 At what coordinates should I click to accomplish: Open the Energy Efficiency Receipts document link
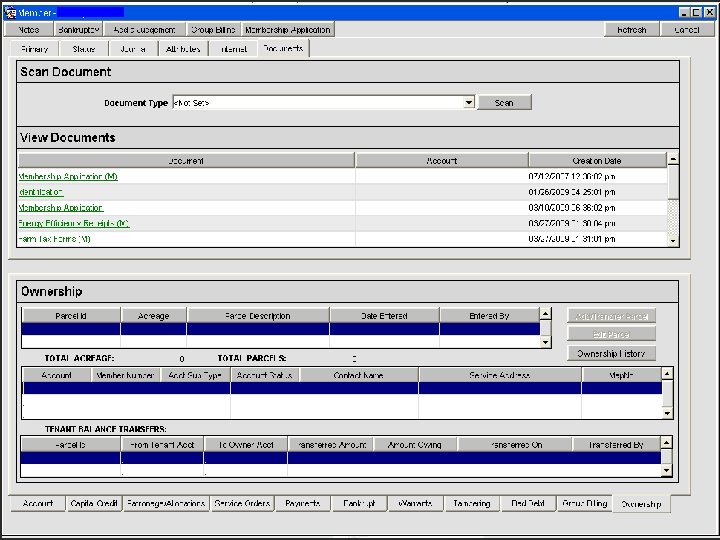pos(73,223)
